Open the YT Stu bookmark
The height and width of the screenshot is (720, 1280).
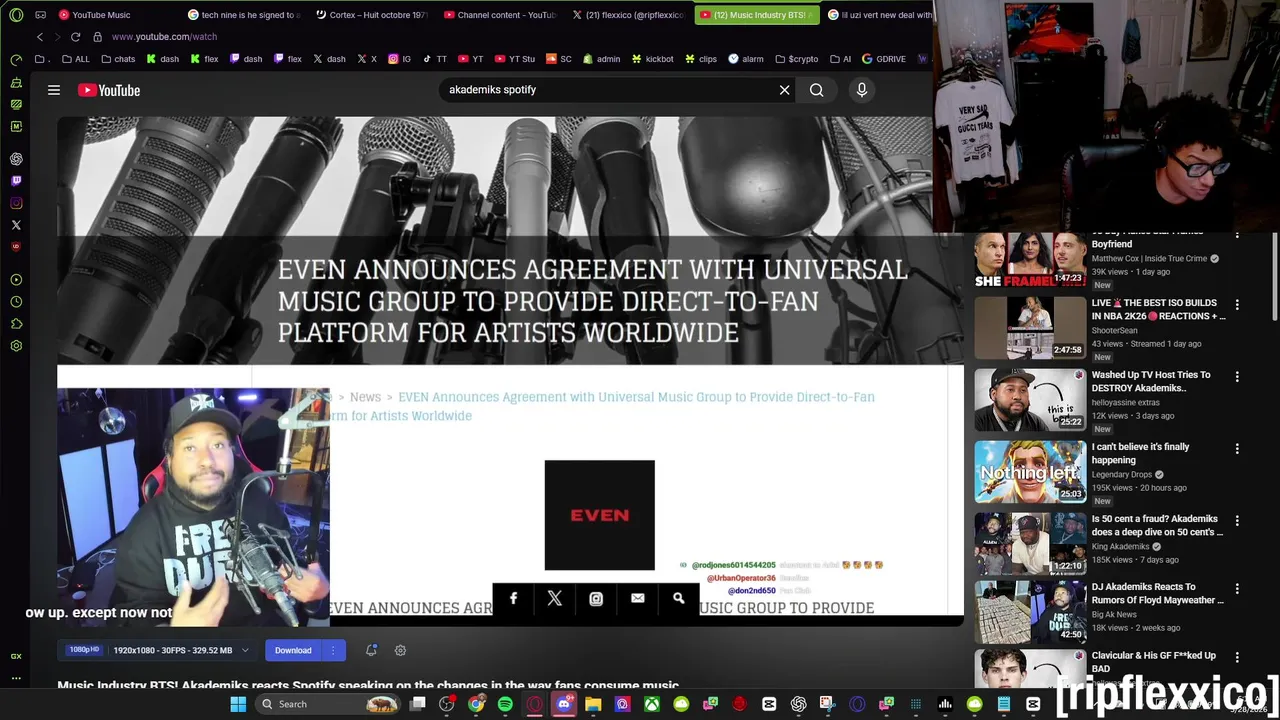[x=514, y=59]
